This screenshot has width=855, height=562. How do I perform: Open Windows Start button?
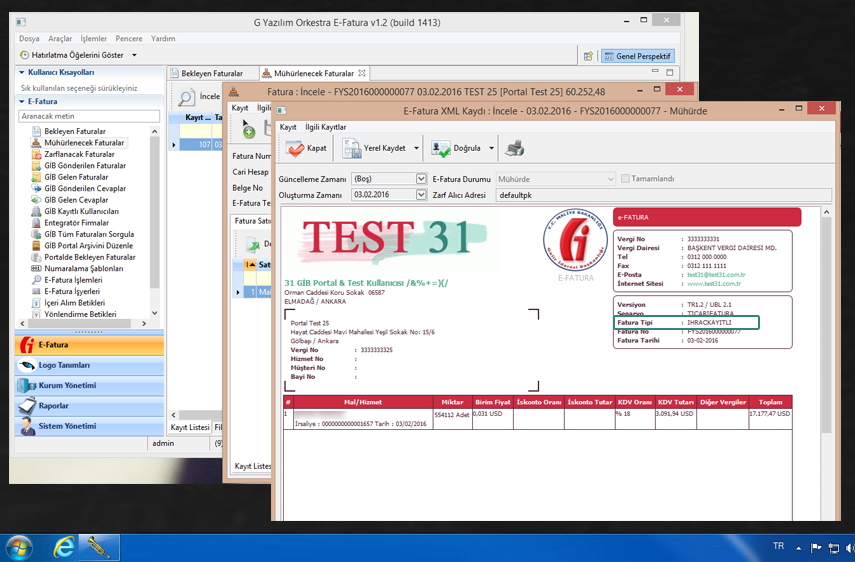(x=18, y=548)
